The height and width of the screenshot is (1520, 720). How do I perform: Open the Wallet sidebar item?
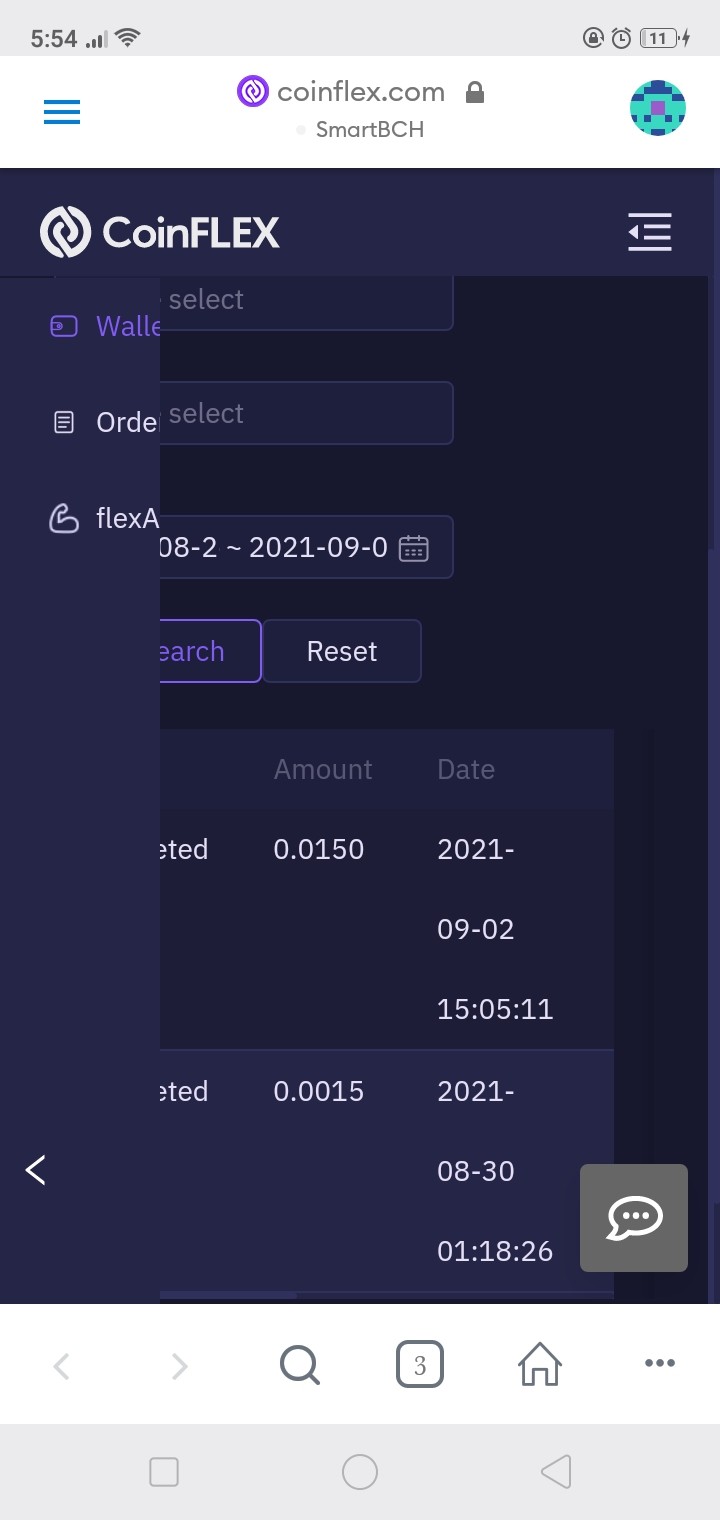(x=105, y=326)
